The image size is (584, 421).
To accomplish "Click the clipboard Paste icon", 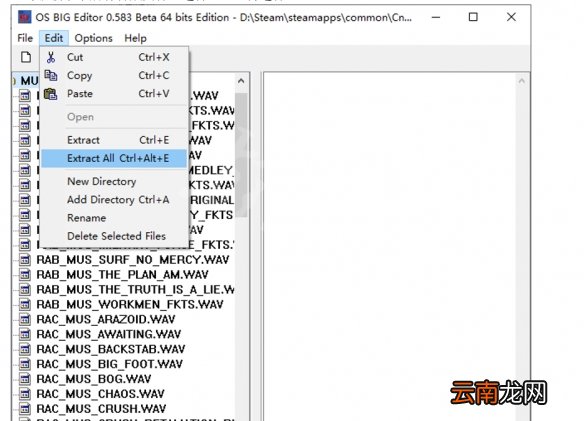I will 51,94.
